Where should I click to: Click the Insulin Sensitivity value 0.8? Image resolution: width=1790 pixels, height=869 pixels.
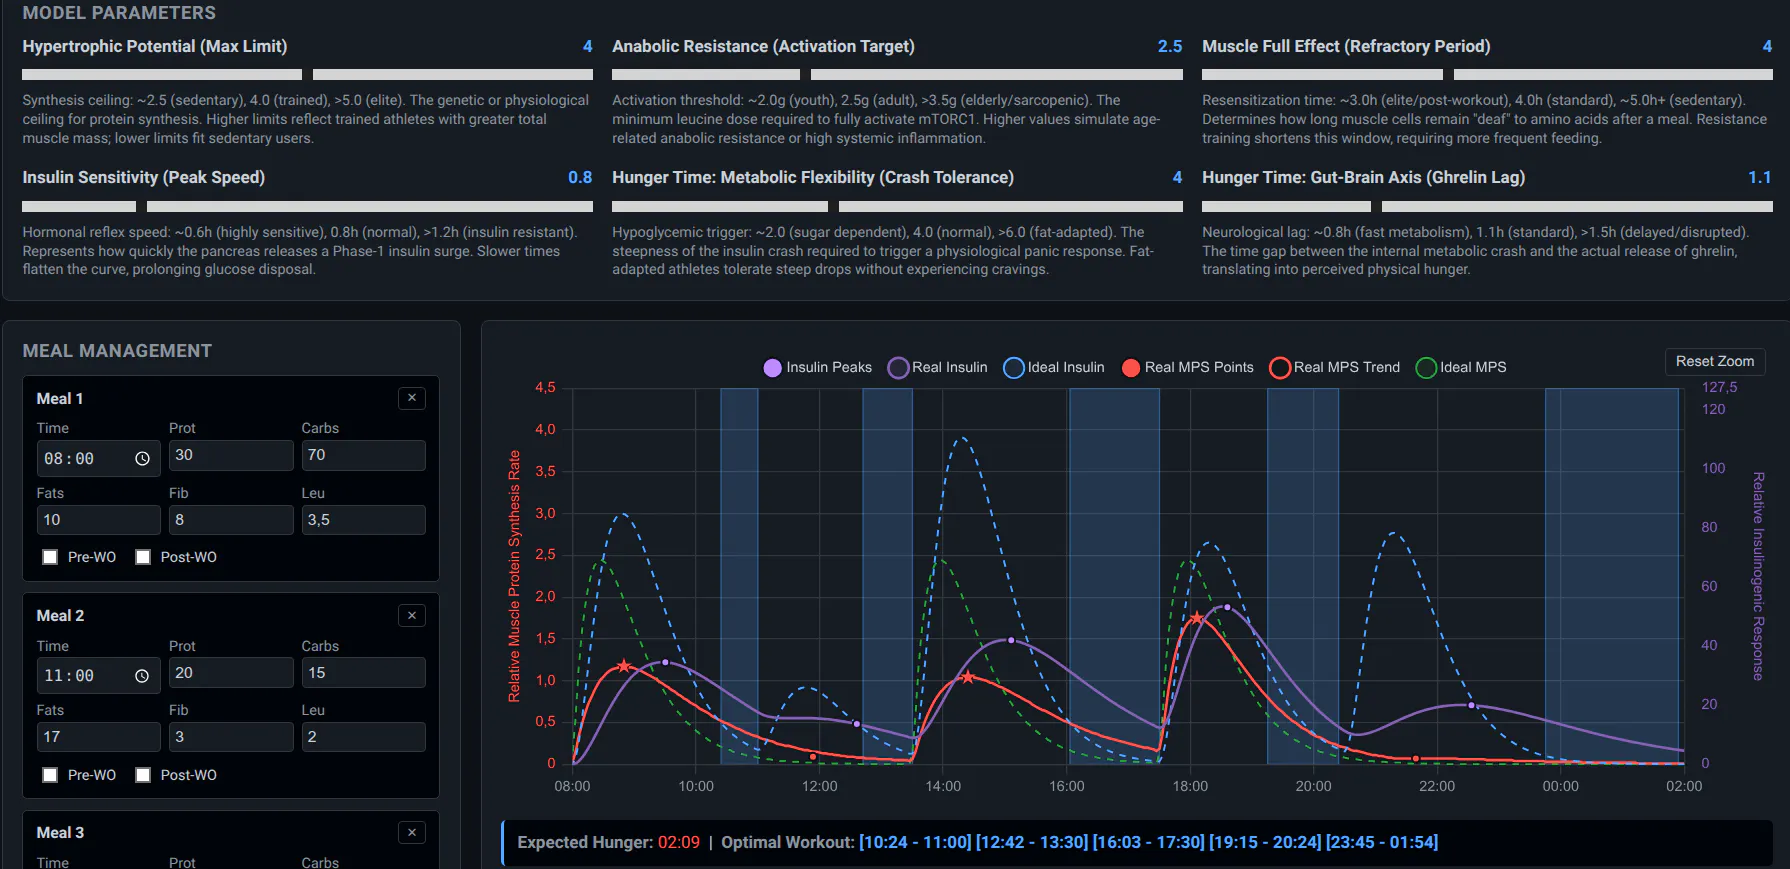[x=580, y=177]
